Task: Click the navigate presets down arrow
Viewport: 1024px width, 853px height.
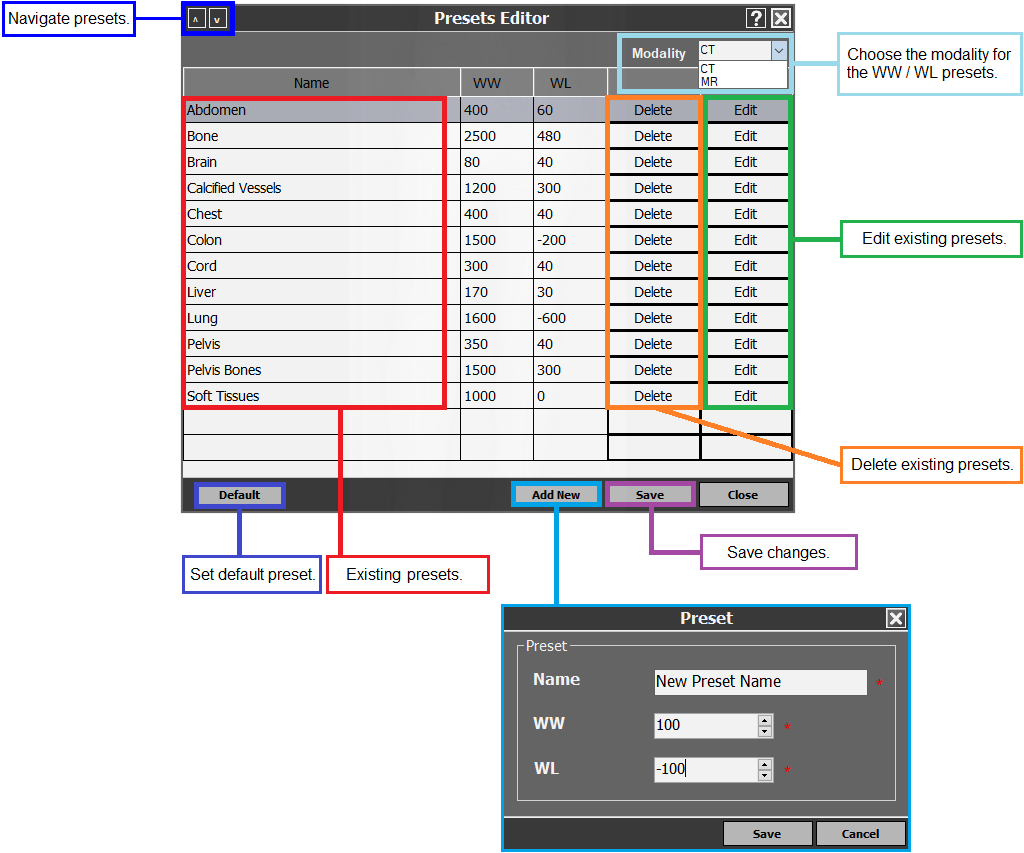Action: coord(218,19)
